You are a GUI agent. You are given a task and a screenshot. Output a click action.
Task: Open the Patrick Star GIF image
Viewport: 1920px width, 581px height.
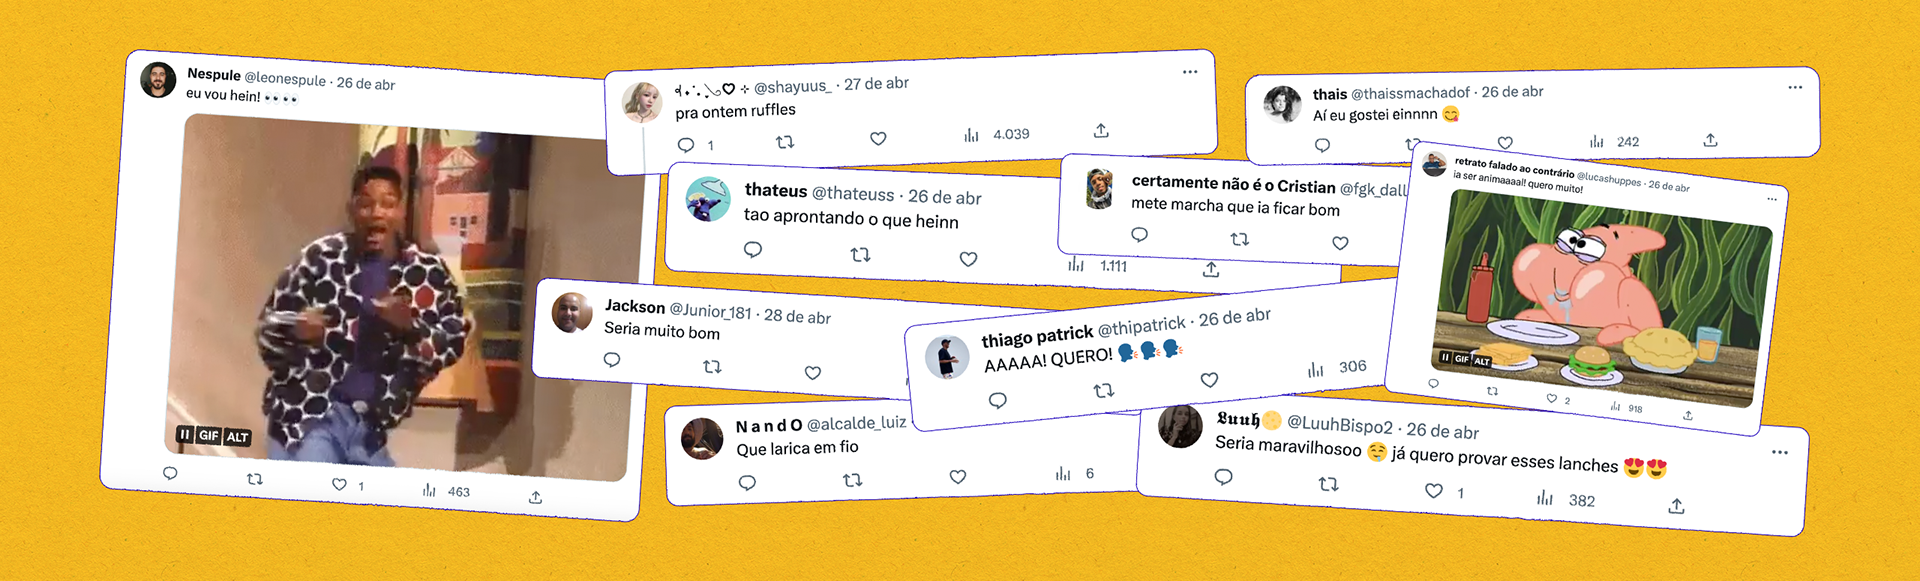(1600, 297)
